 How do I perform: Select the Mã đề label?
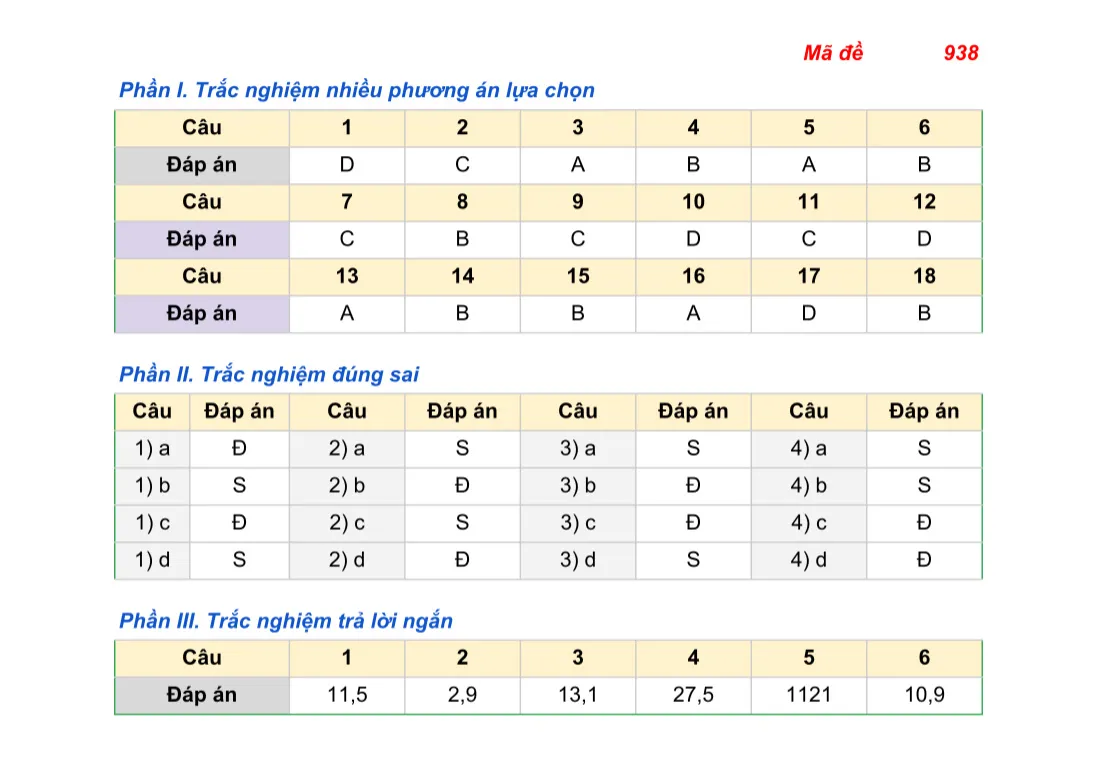coord(833,53)
